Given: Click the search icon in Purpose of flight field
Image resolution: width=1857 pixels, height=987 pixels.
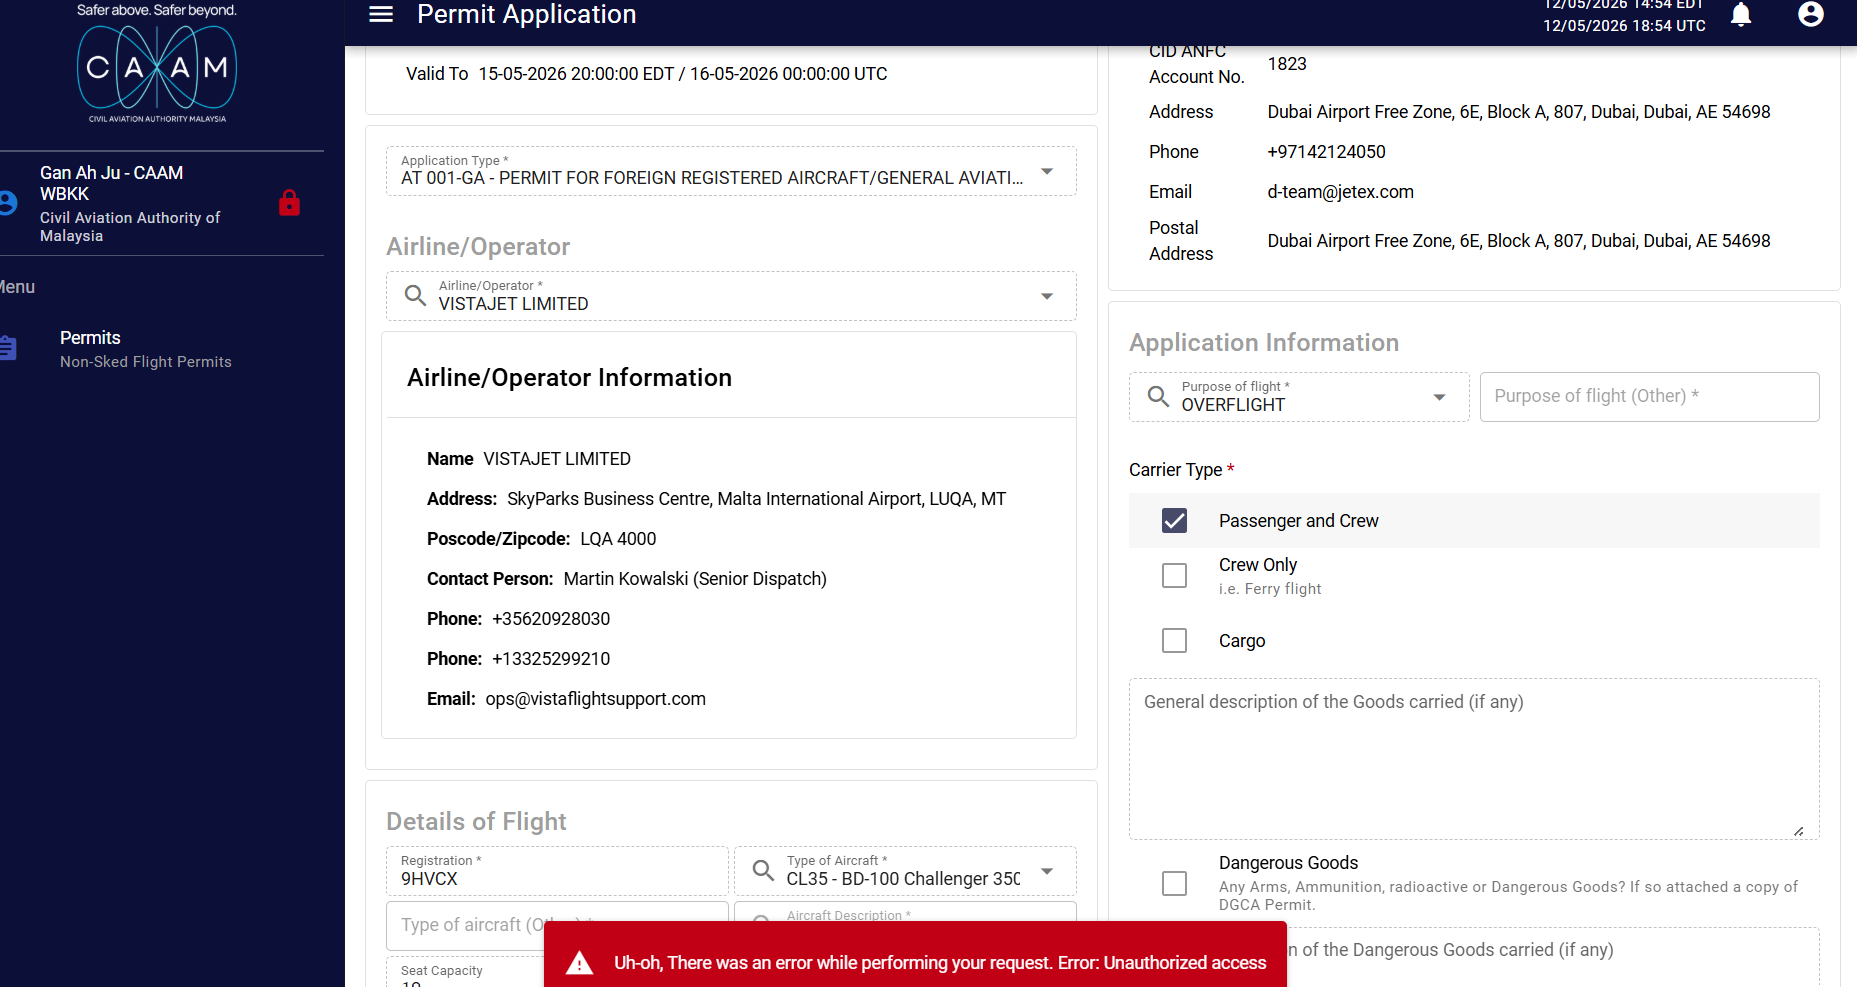Looking at the screenshot, I should [x=1158, y=396].
